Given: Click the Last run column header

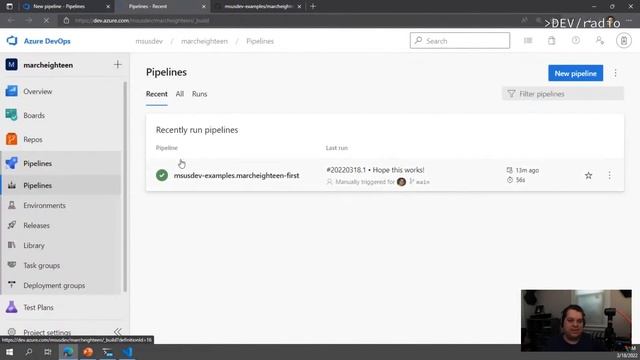Looking at the screenshot, I should tap(337, 148).
